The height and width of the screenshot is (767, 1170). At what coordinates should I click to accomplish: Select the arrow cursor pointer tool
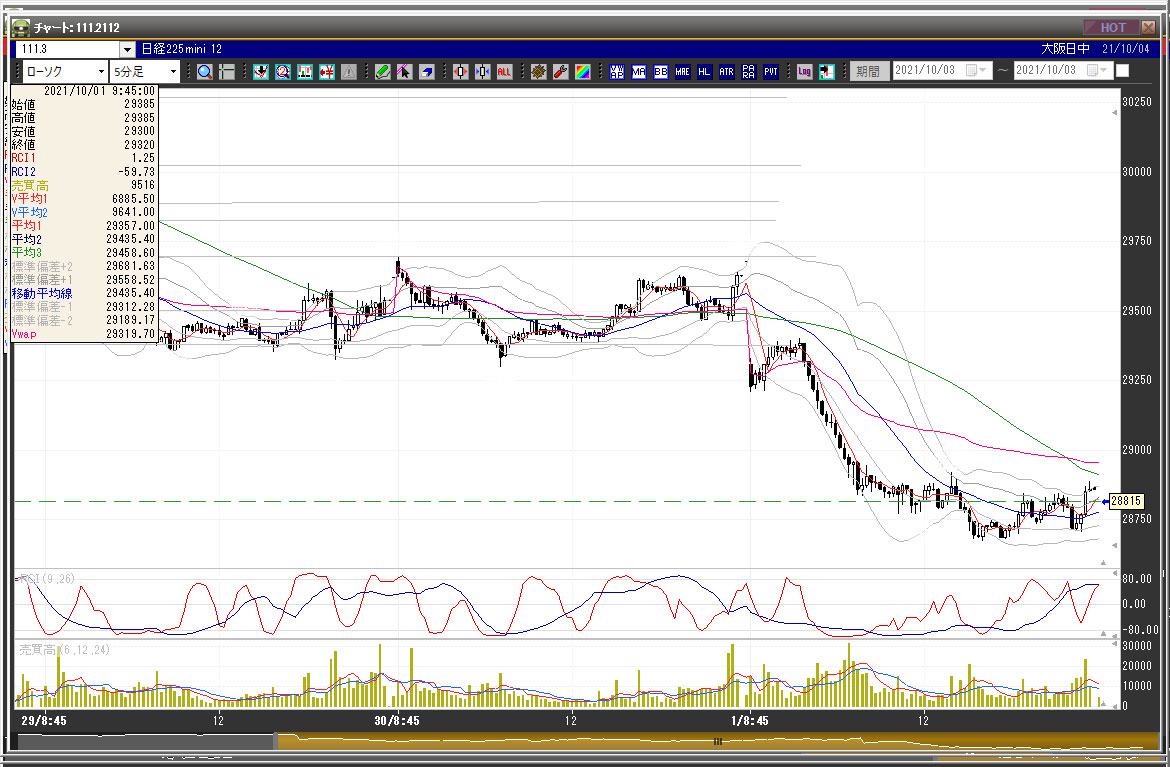point(404,72)
